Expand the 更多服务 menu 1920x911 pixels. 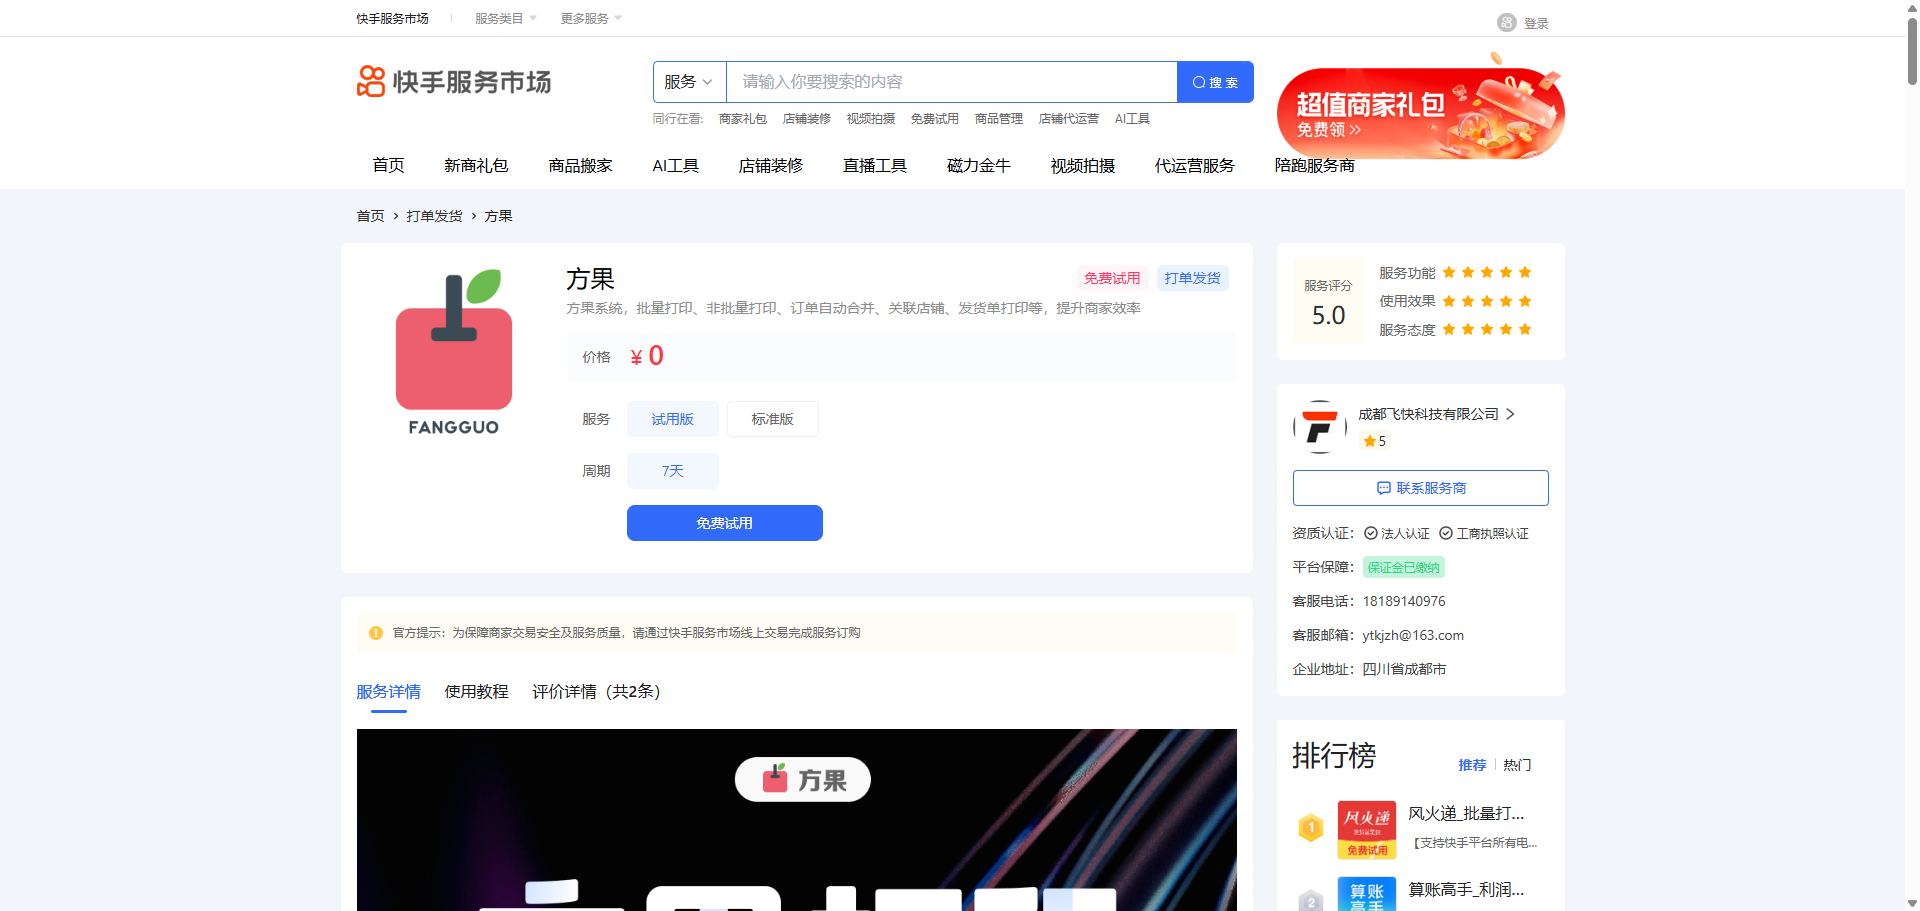tap(591, 19)
